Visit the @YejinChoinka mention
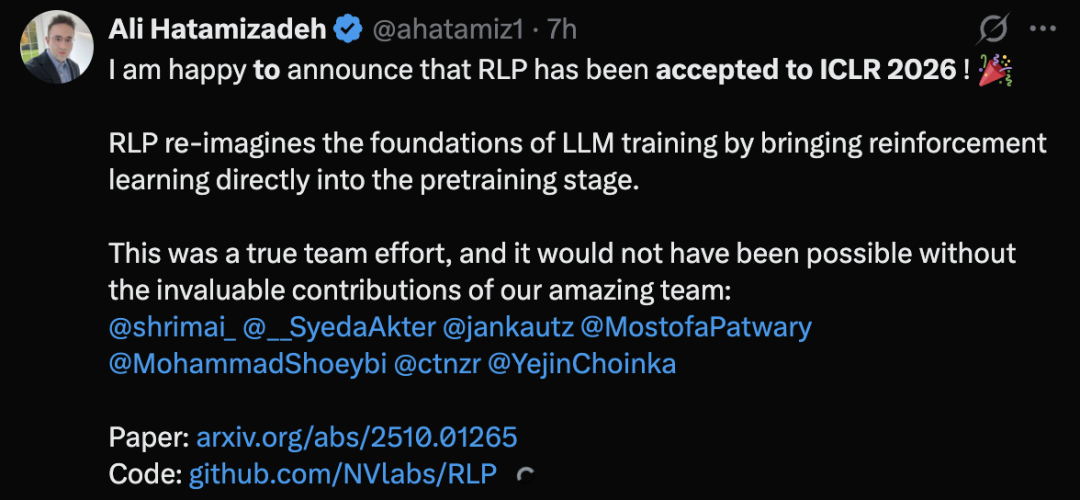Image resolution: width=1080 pixels, height=500 pixels. click(x=581, y=364)
